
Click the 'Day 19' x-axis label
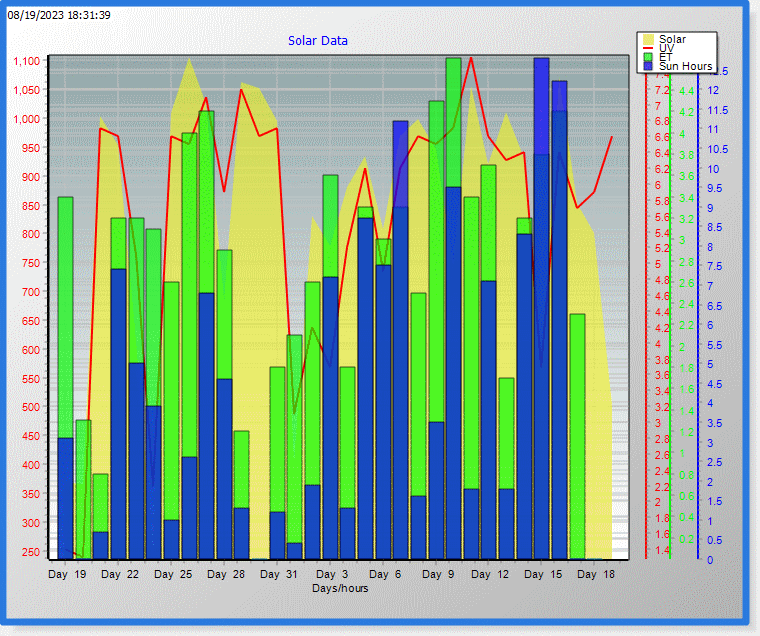(67, 574)
